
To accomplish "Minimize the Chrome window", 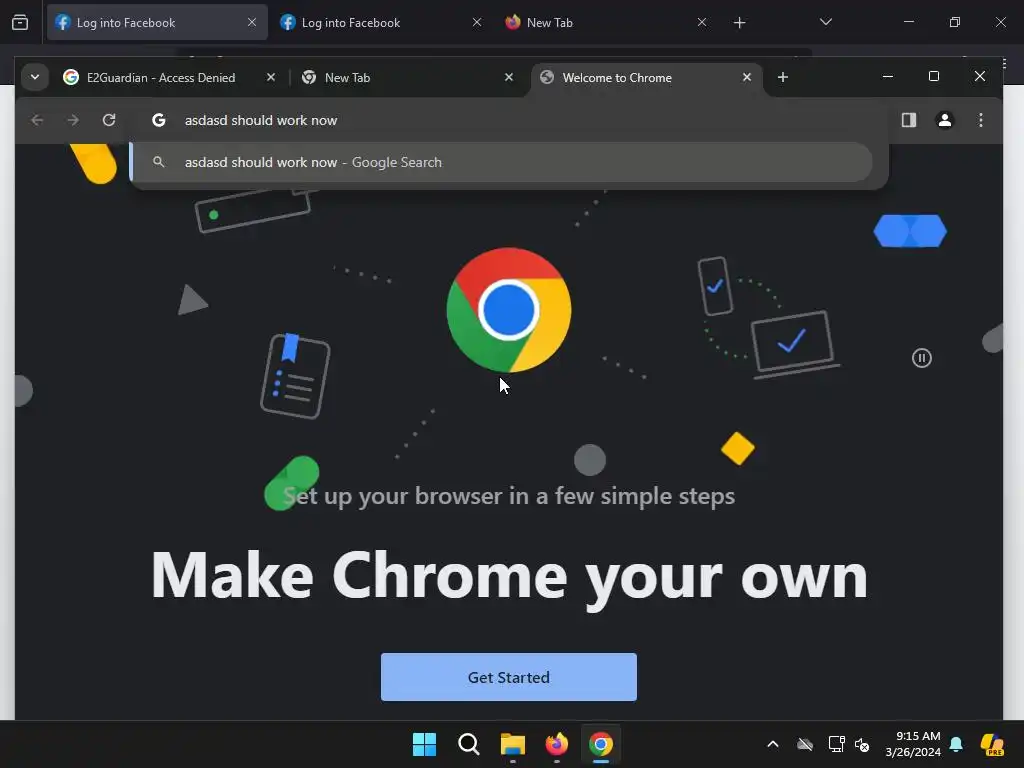I will coord(888,76).
